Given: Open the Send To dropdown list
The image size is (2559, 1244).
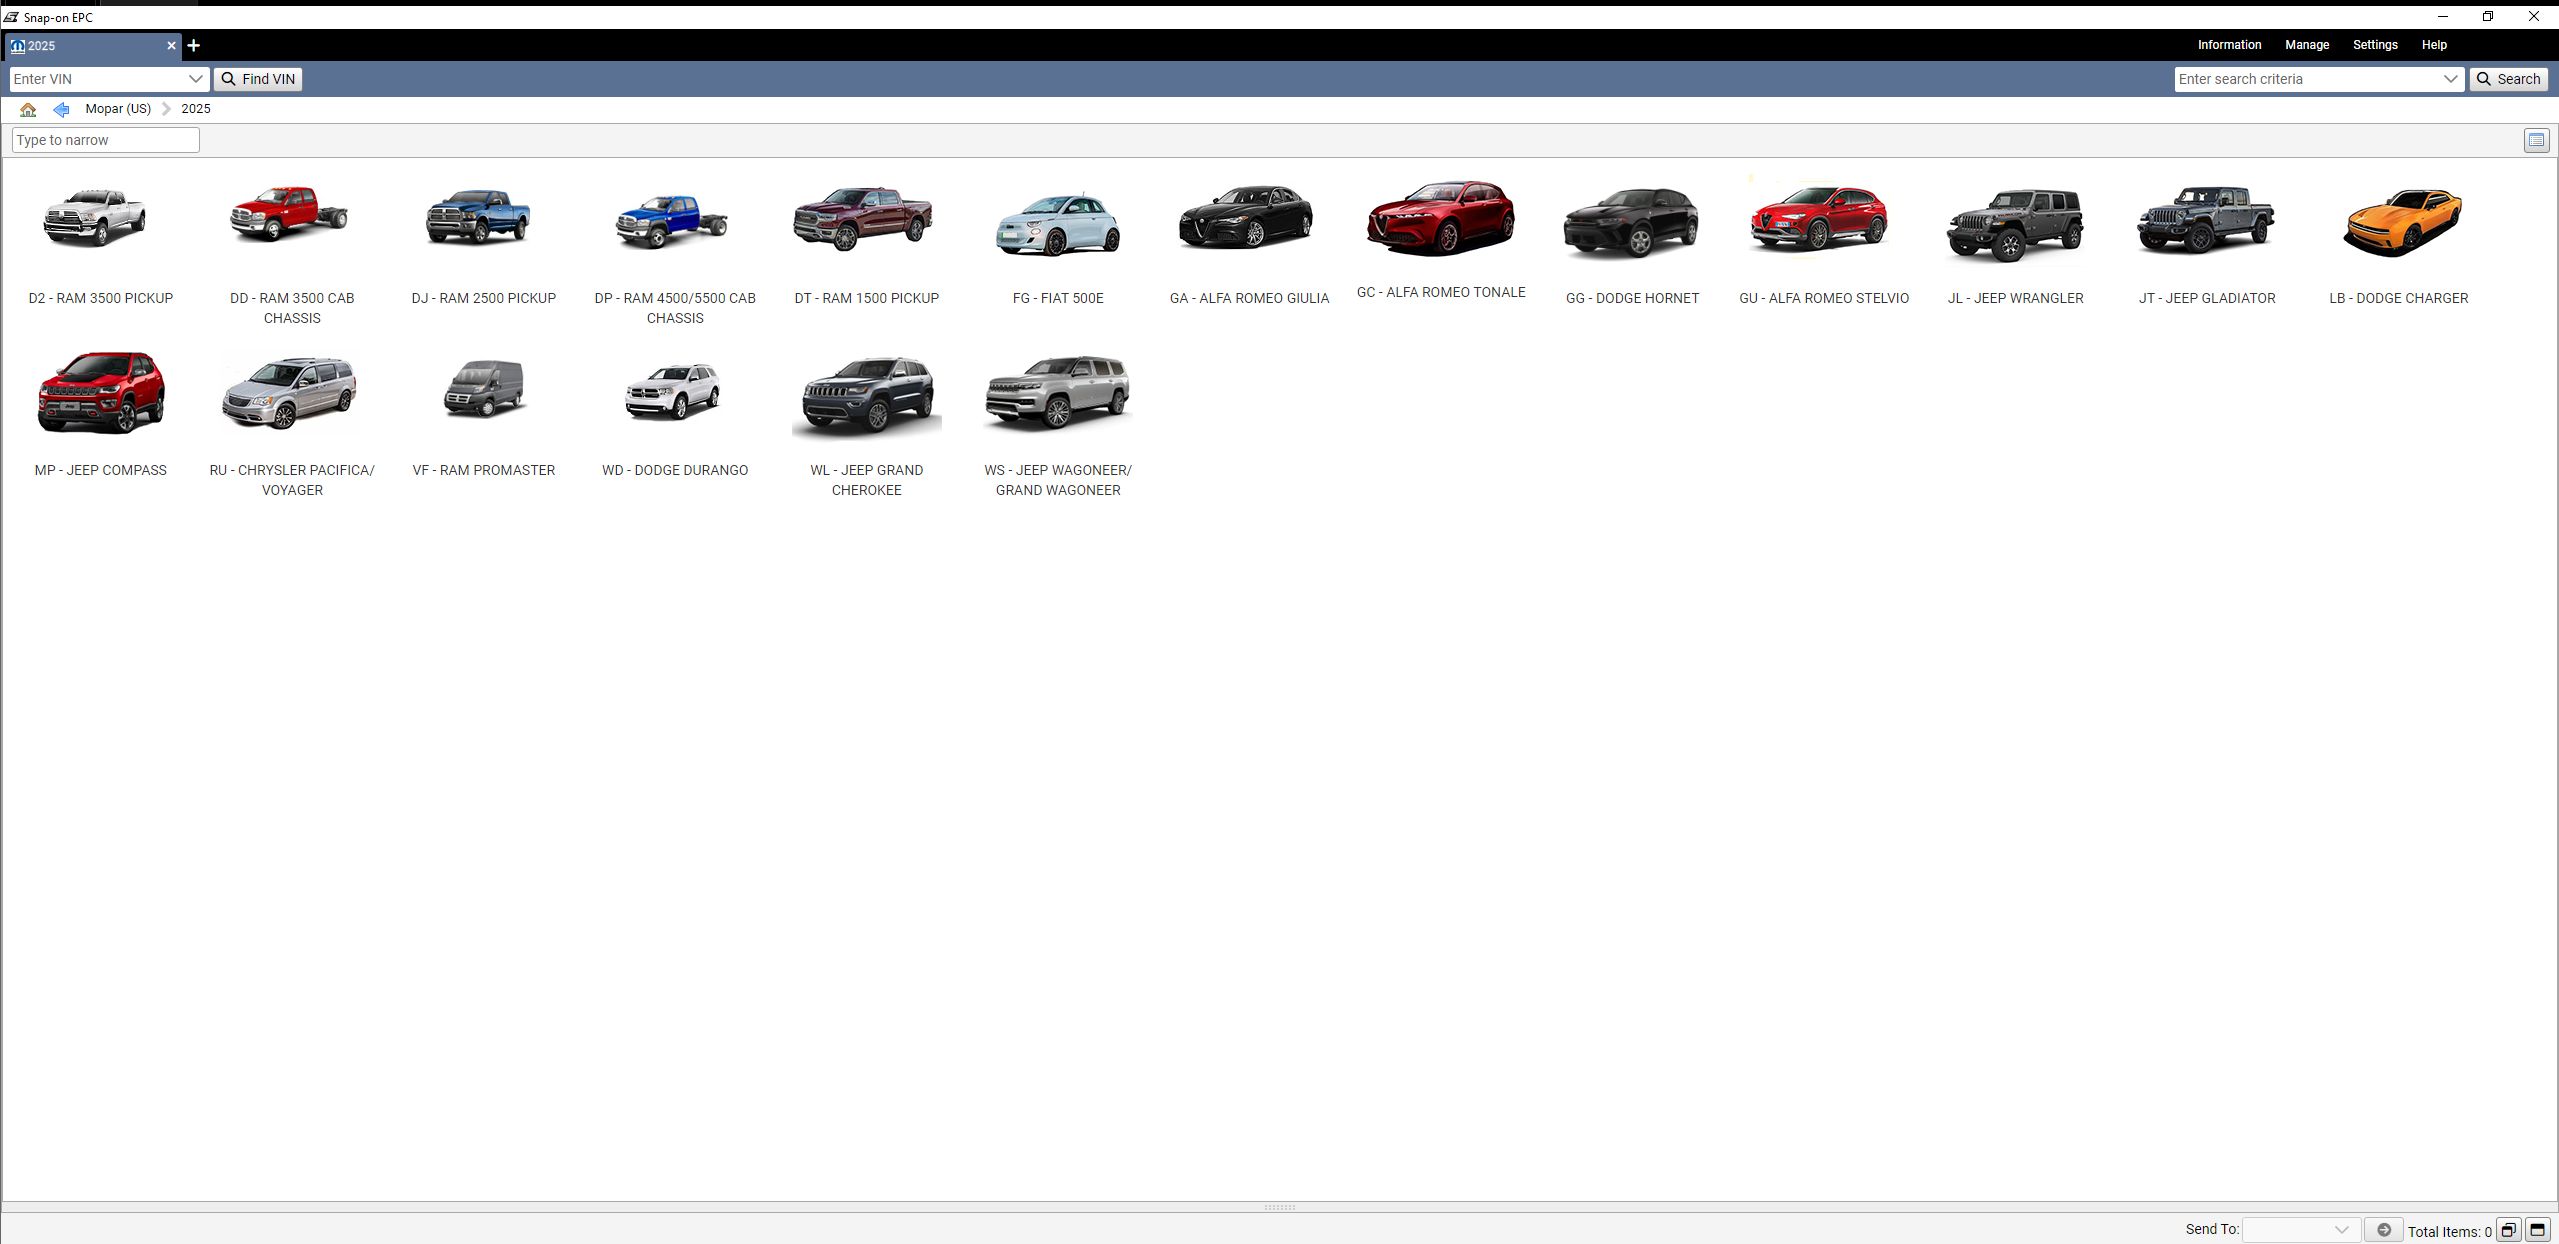Looking at the screenshot, I should point(2340,1230).
